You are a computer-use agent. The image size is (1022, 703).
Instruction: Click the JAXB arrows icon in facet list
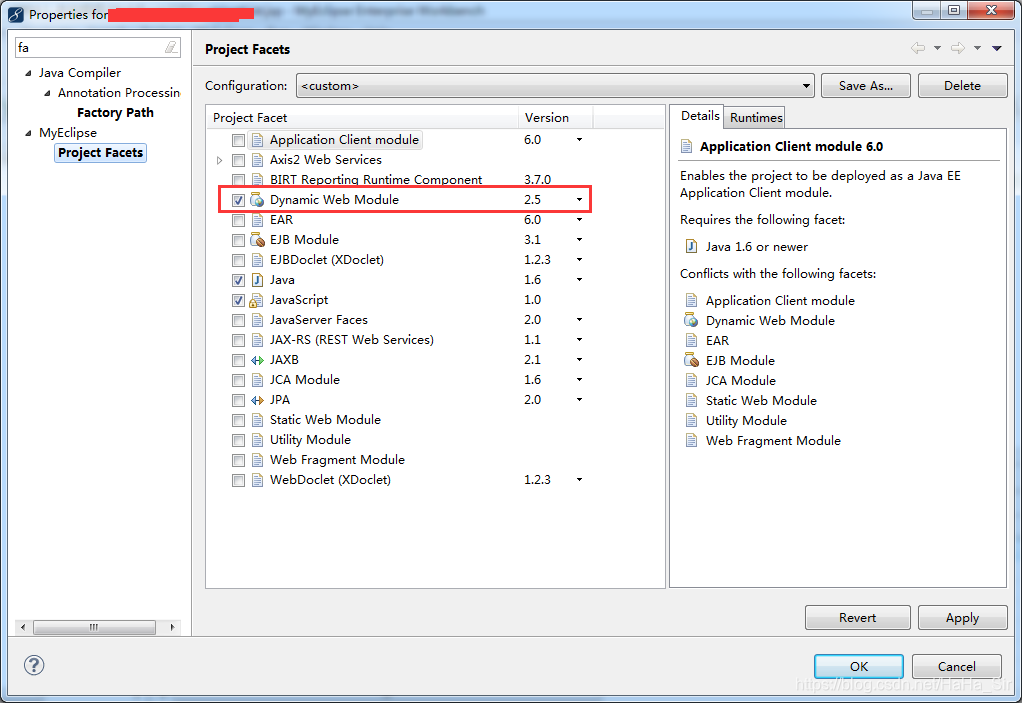pyautogui.click(x=257, y=360)
